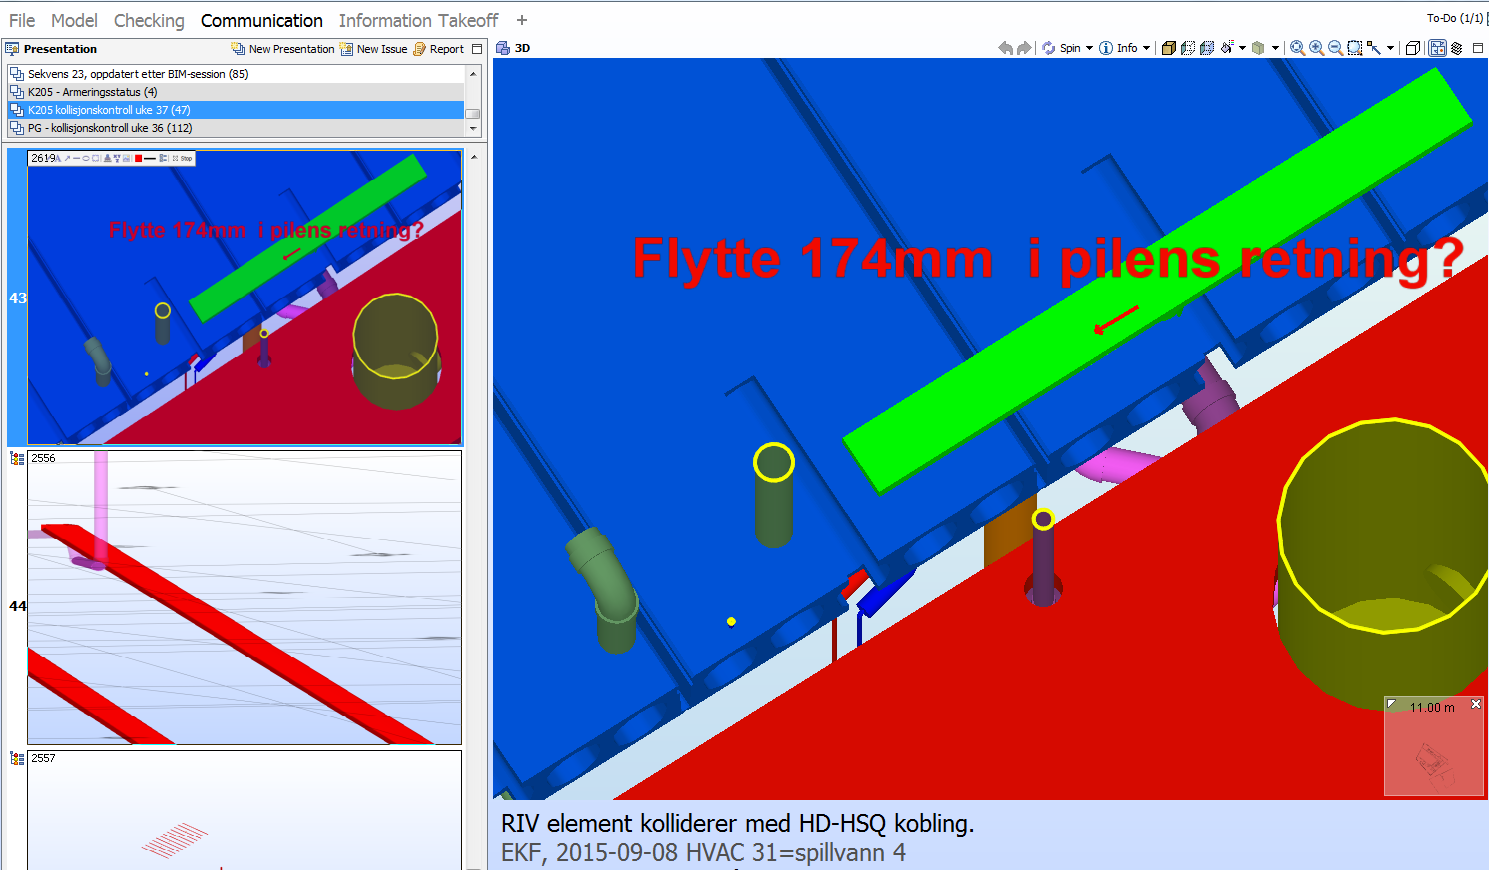This screenshot has height=870, width=1489.
Task: Click the stacked layers floors icon
Action: click(1456, 48)
